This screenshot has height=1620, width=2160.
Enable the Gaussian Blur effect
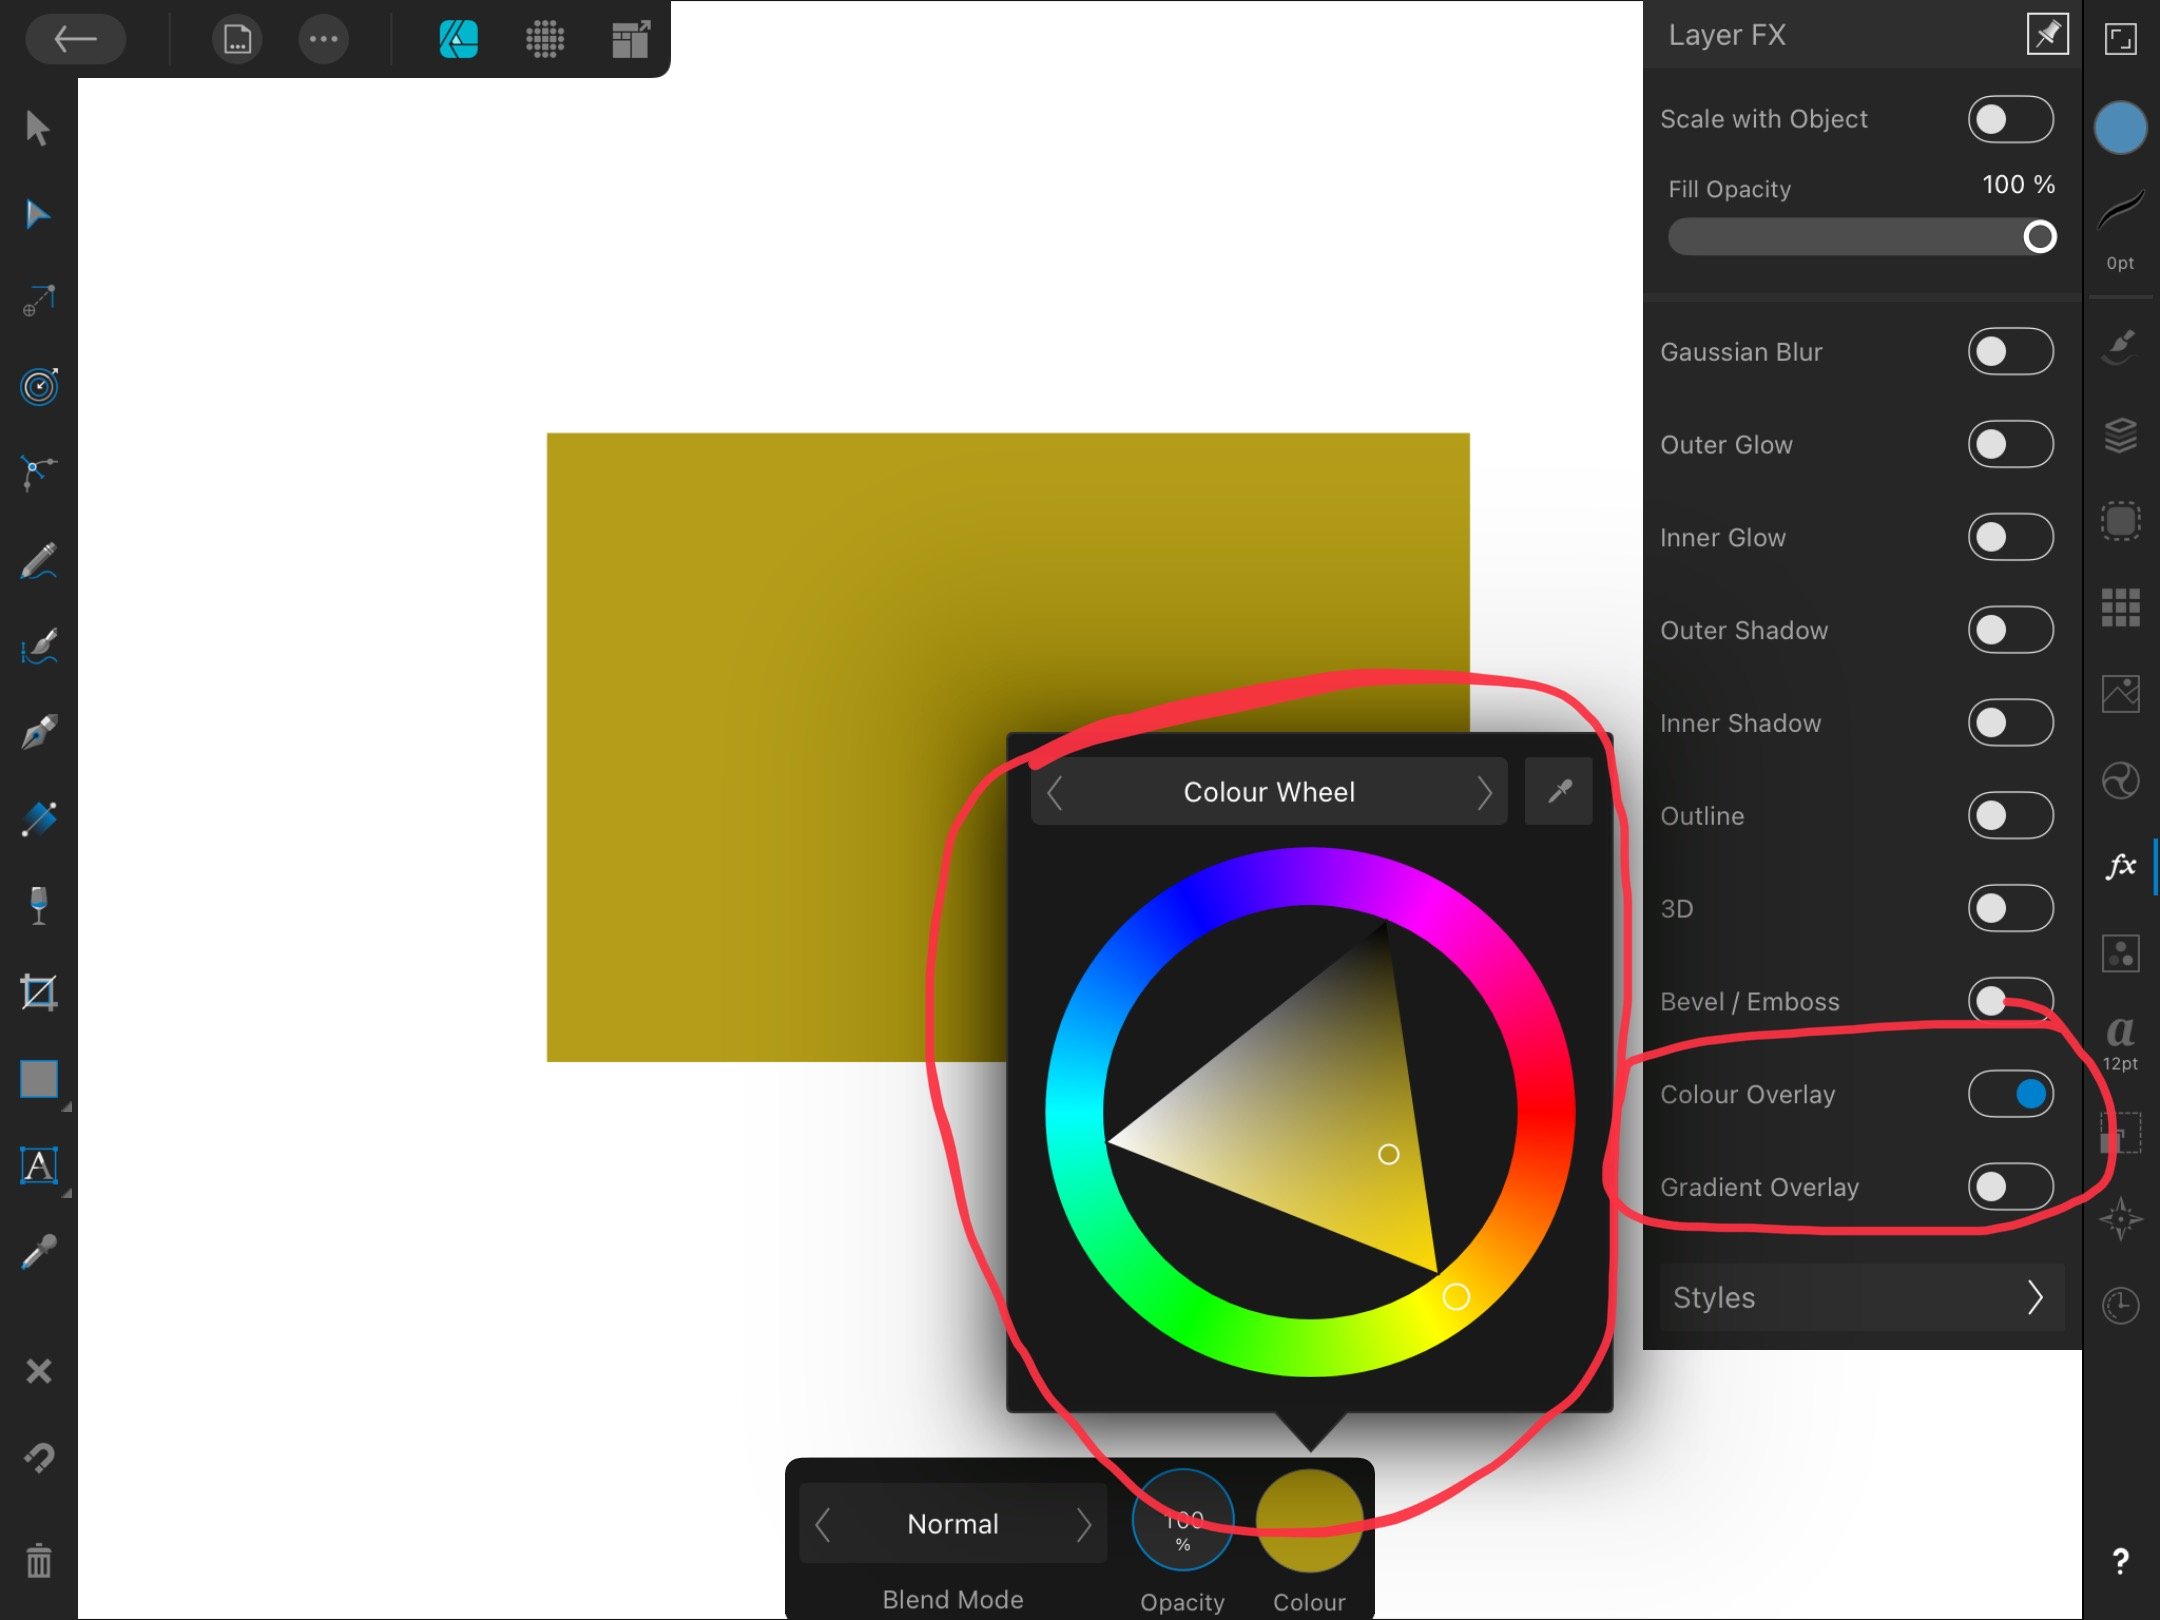(2010, 352)
